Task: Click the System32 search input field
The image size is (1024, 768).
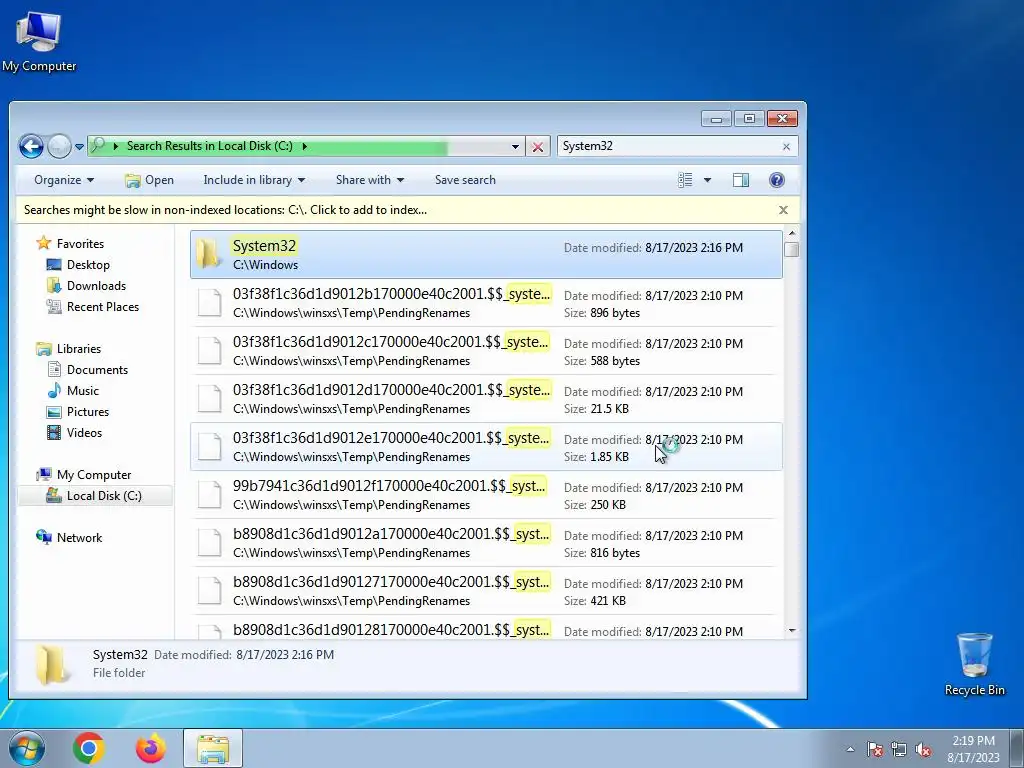Action: [668, 146]
